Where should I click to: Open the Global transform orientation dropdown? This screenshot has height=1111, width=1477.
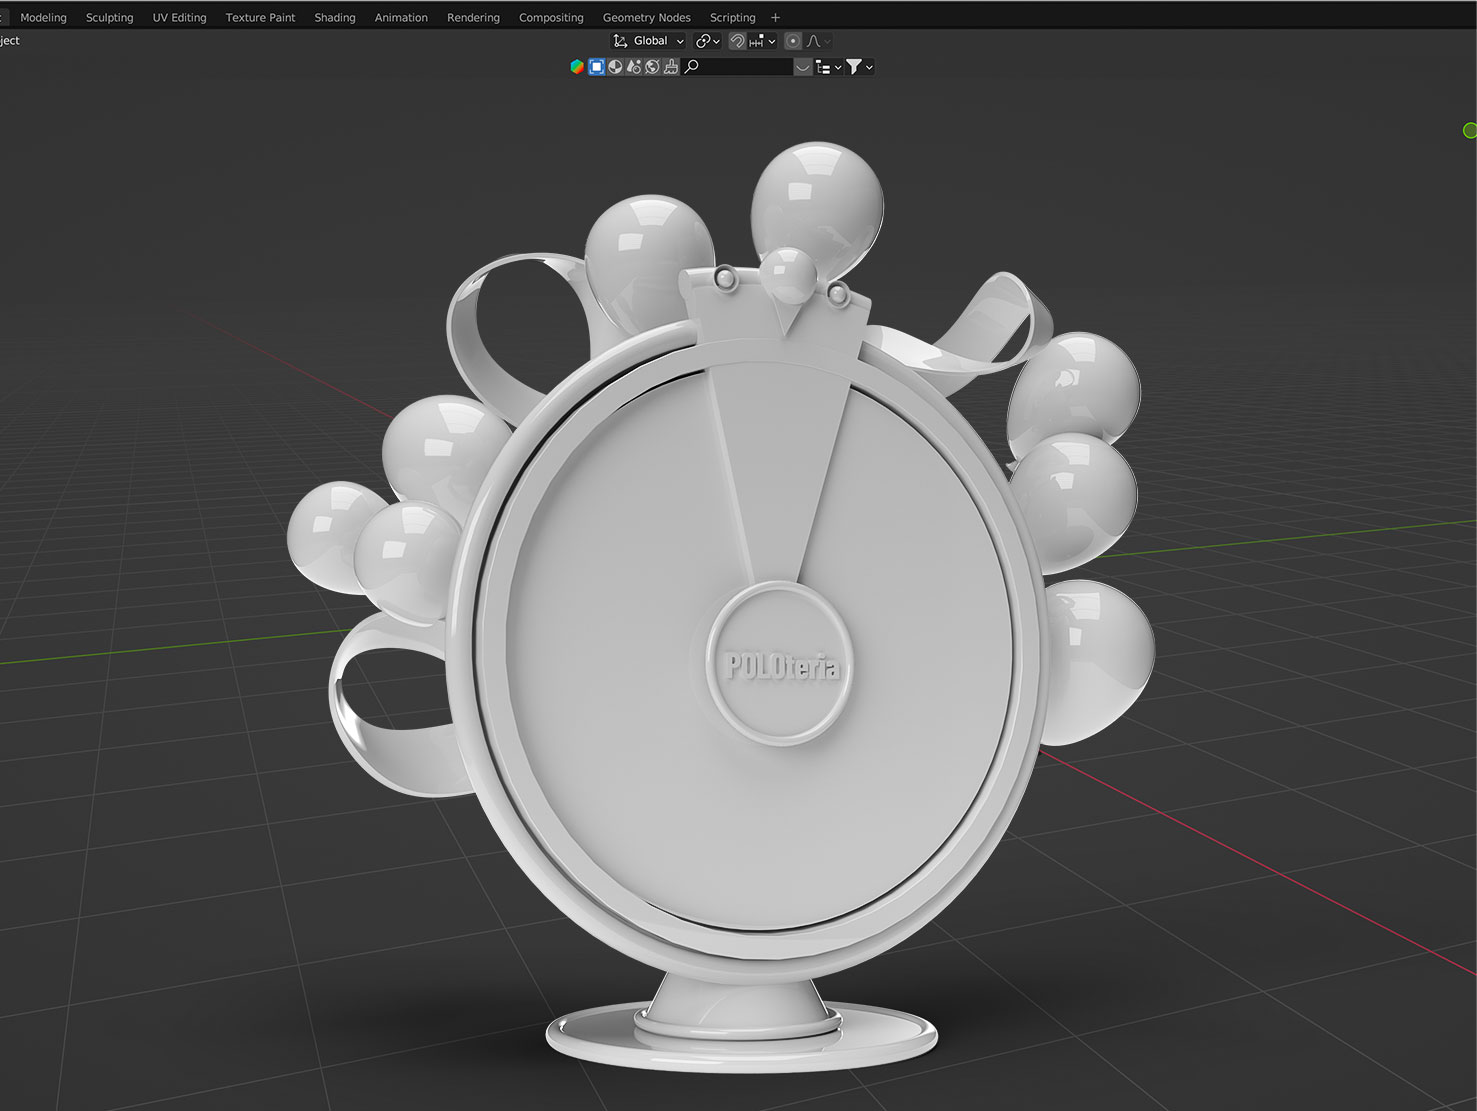(648, 41)
